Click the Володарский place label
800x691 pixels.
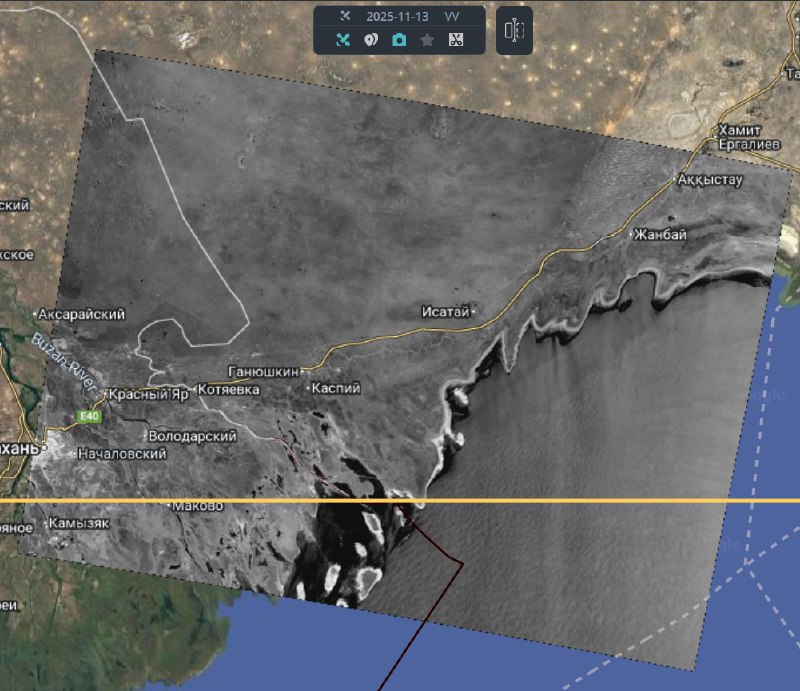tap(191, 436)
